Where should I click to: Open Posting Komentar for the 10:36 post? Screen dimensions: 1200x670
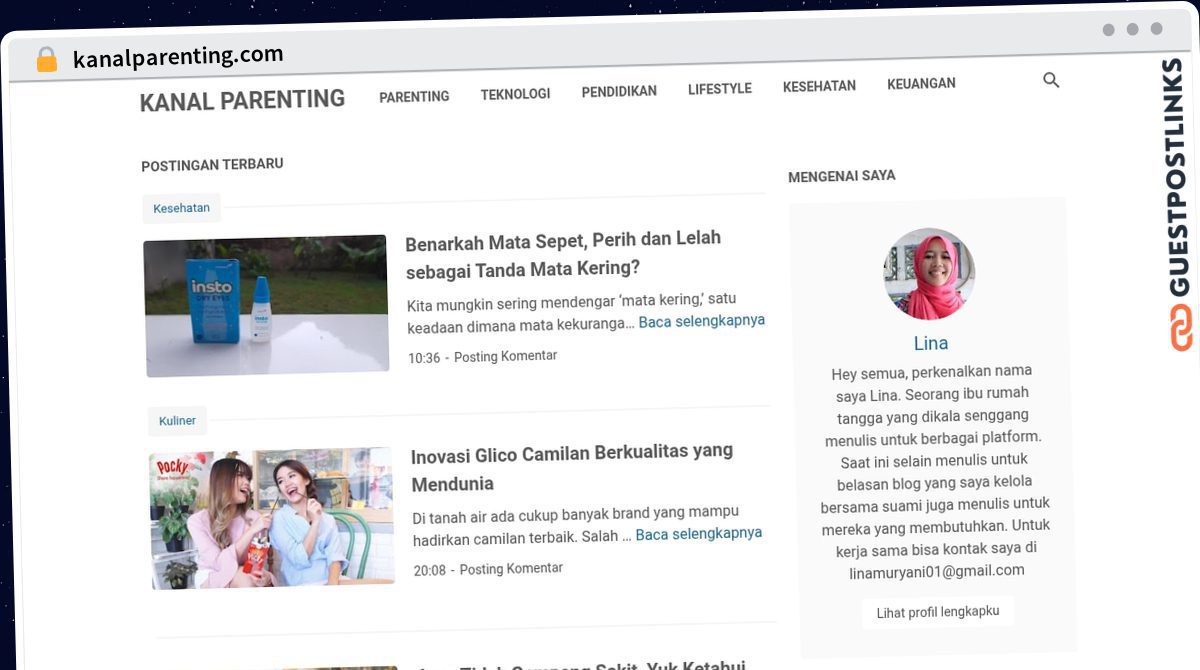coord(505,356)
